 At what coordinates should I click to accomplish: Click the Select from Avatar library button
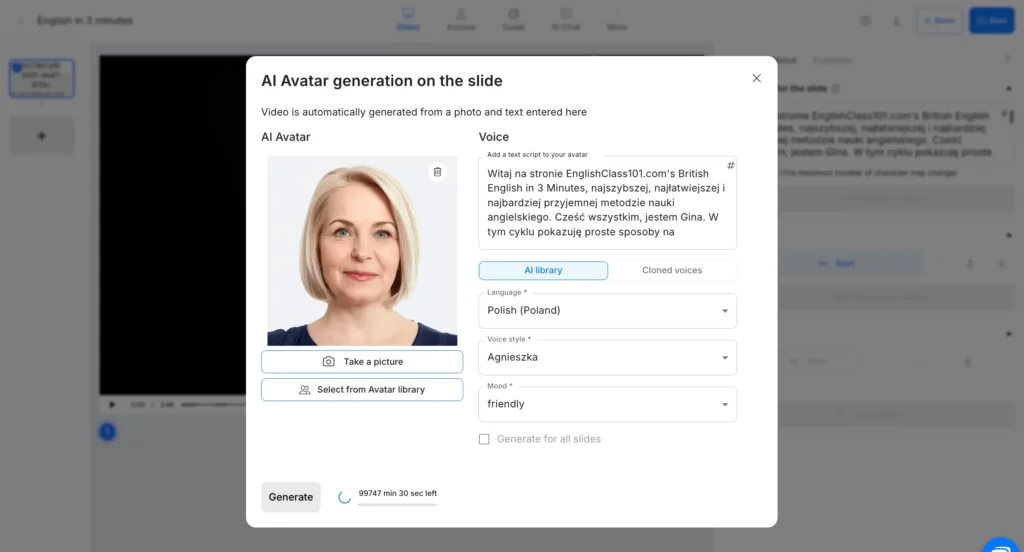(x=362, y=390)
